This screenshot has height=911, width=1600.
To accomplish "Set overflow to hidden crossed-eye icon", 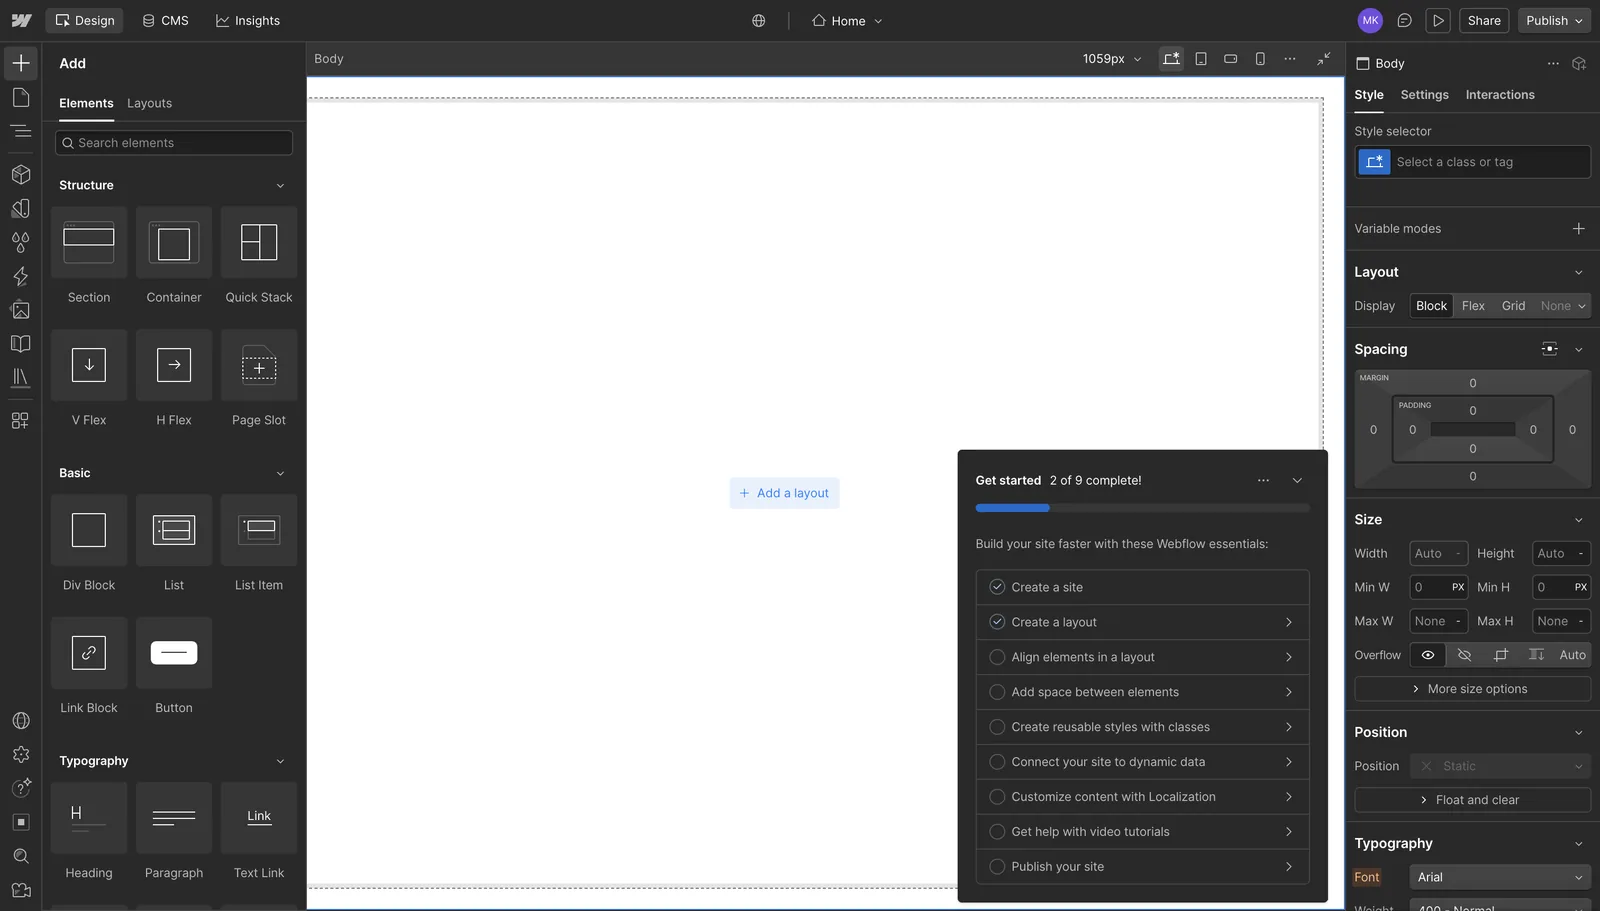I will tap(1464, 655).
